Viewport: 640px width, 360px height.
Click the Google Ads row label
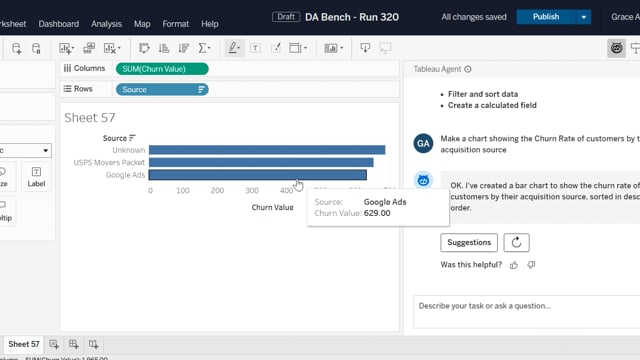pos(125,175)
